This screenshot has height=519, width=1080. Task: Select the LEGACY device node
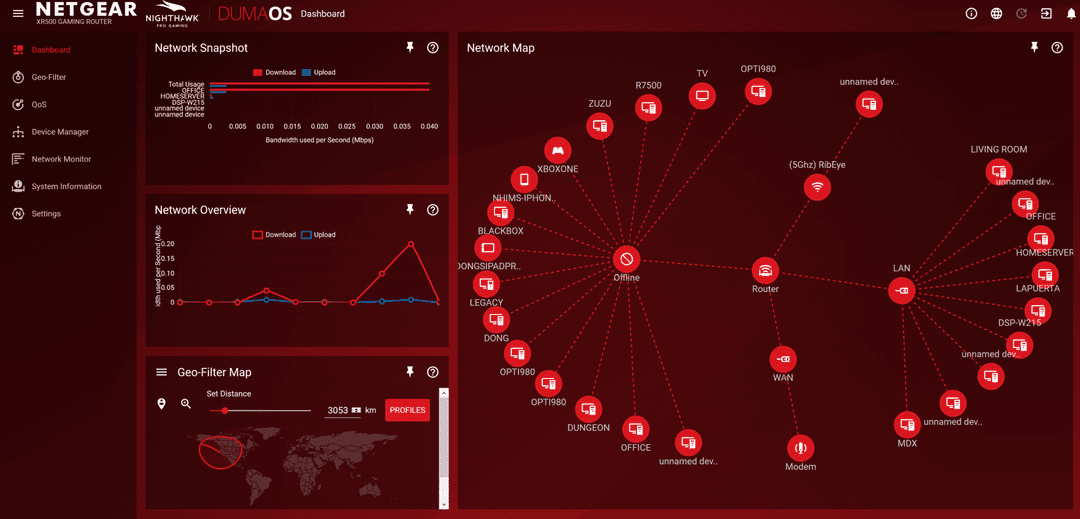[x=486, y=284]
